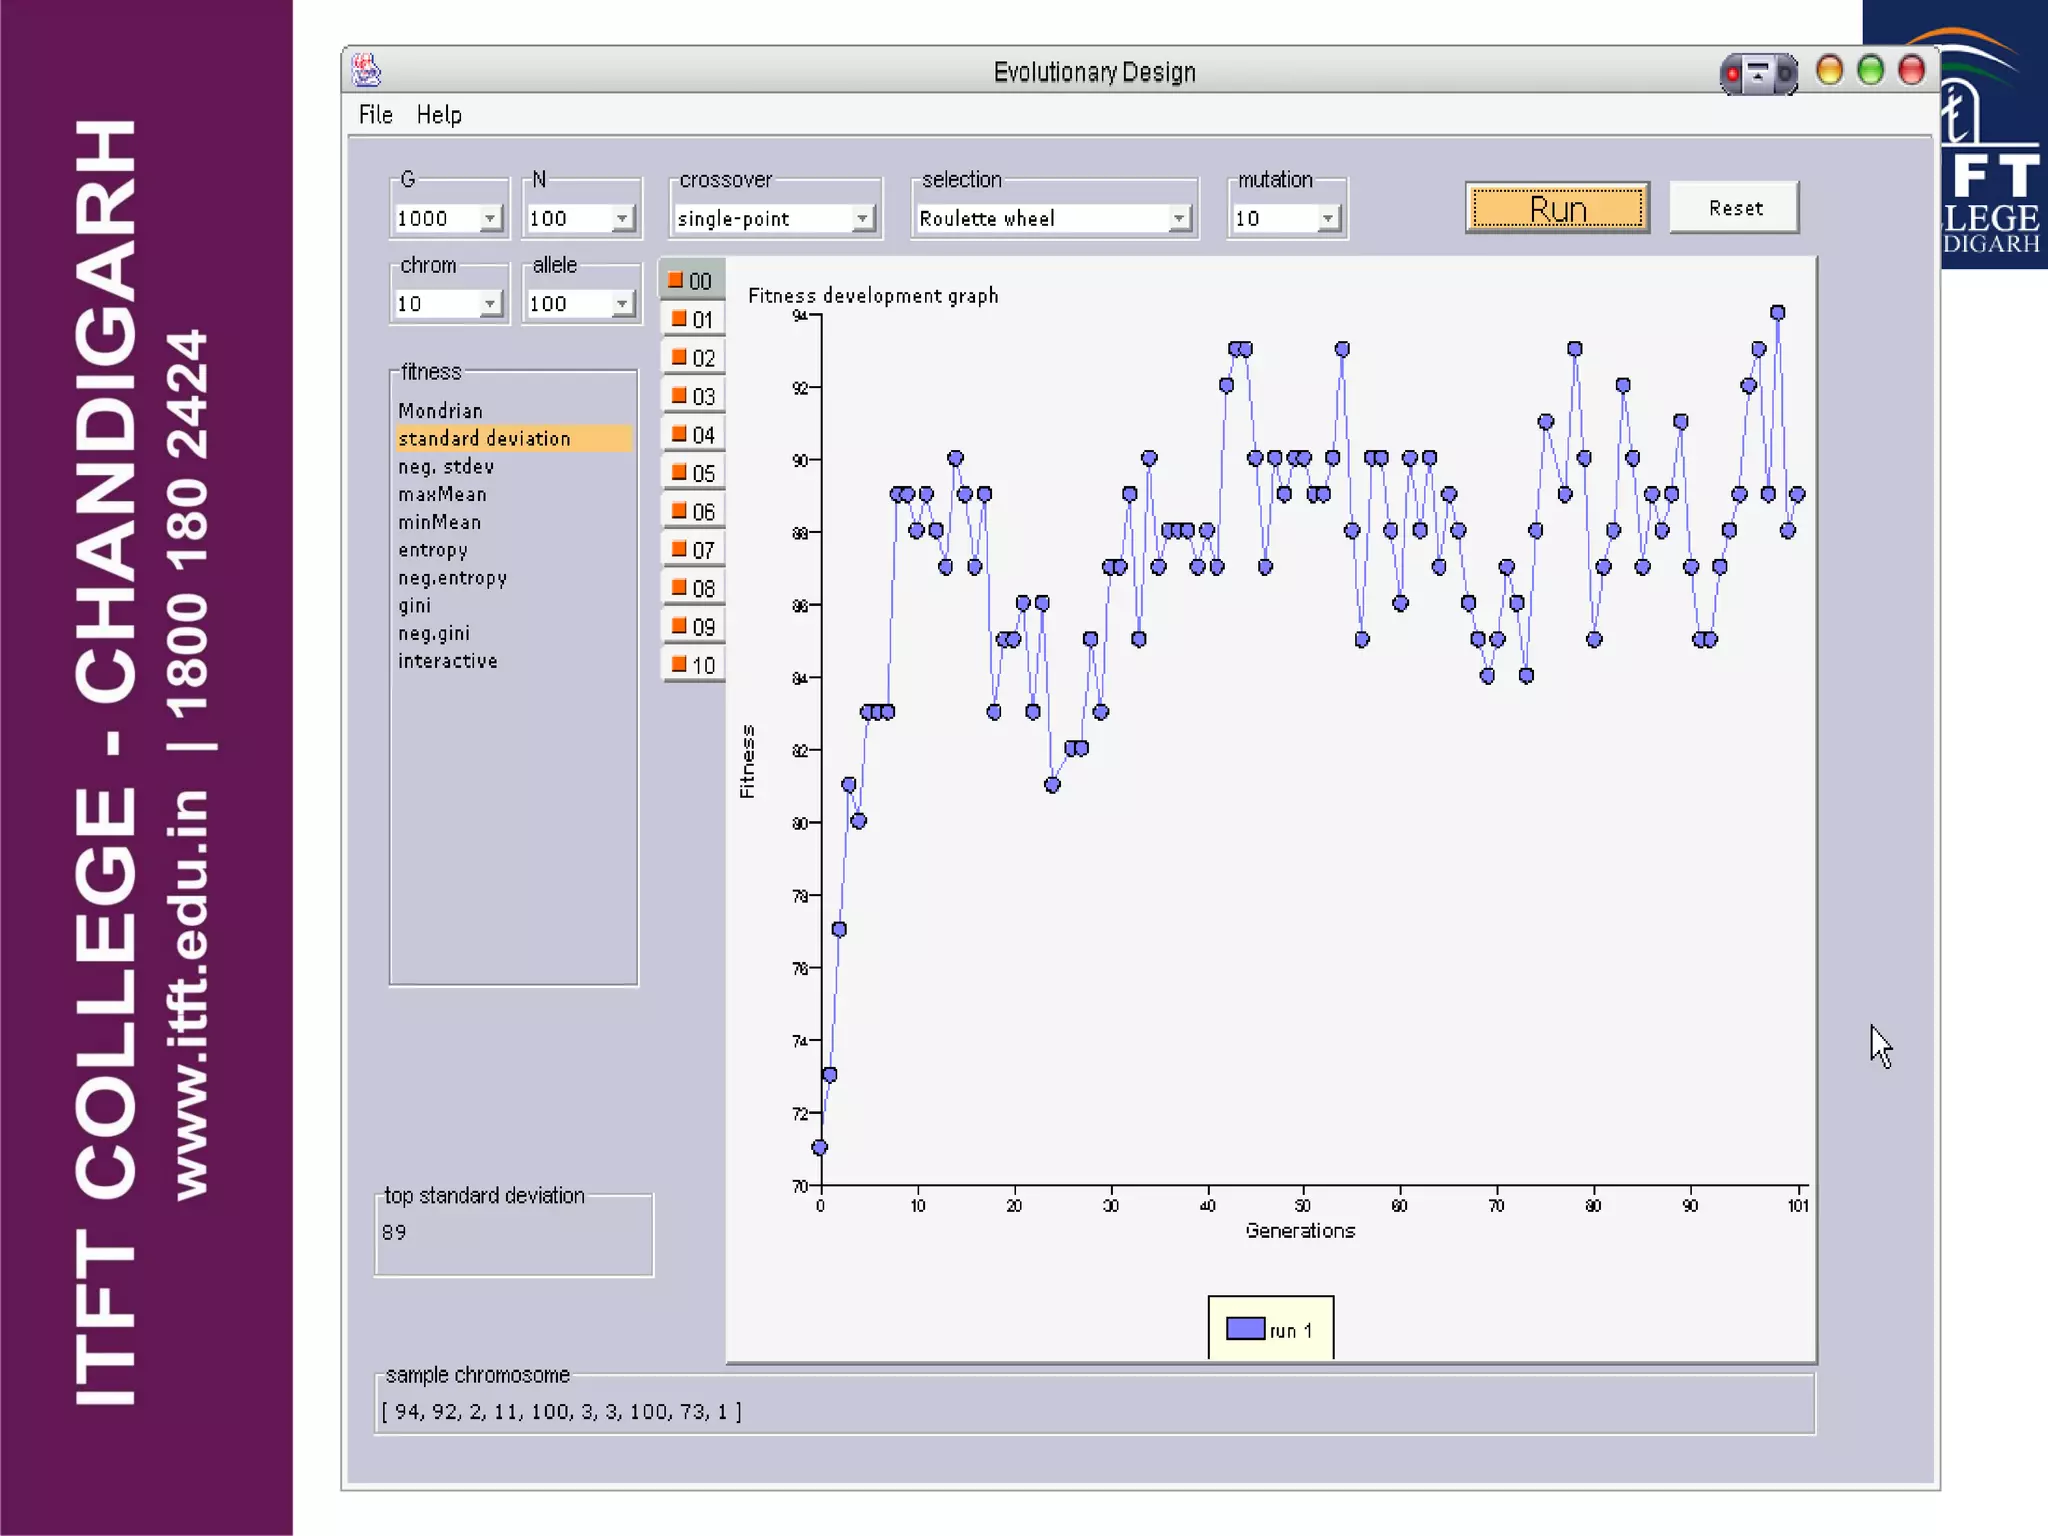Expand the crossover single-point dropdown
Image resolution: width=2048 pixels, height=1536 pixels.
pyautogui.click(x=862, y=218)
